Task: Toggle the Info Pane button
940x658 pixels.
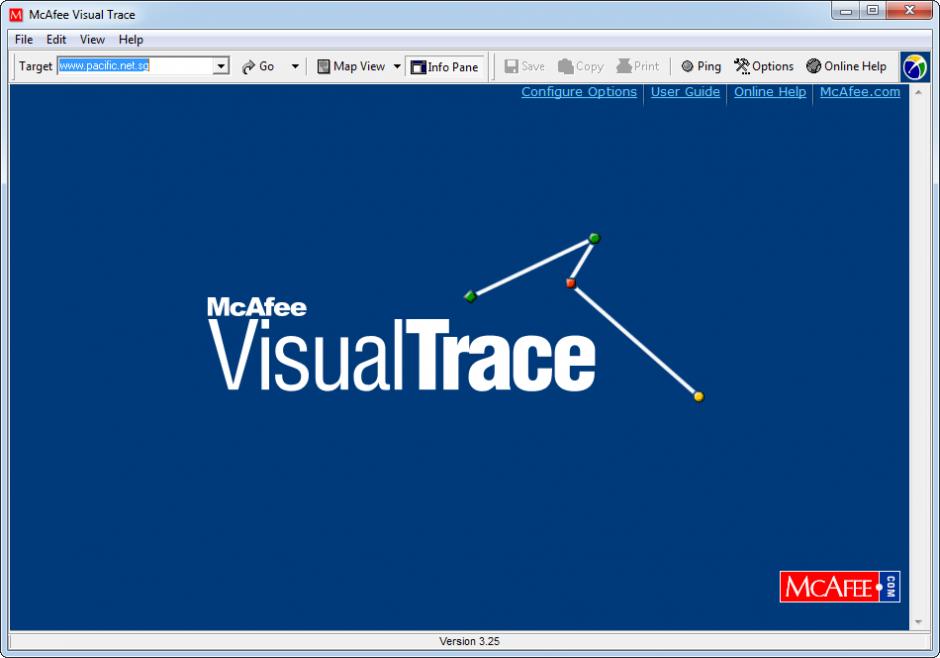Action: pyautogui.click(x=445, y=67)
